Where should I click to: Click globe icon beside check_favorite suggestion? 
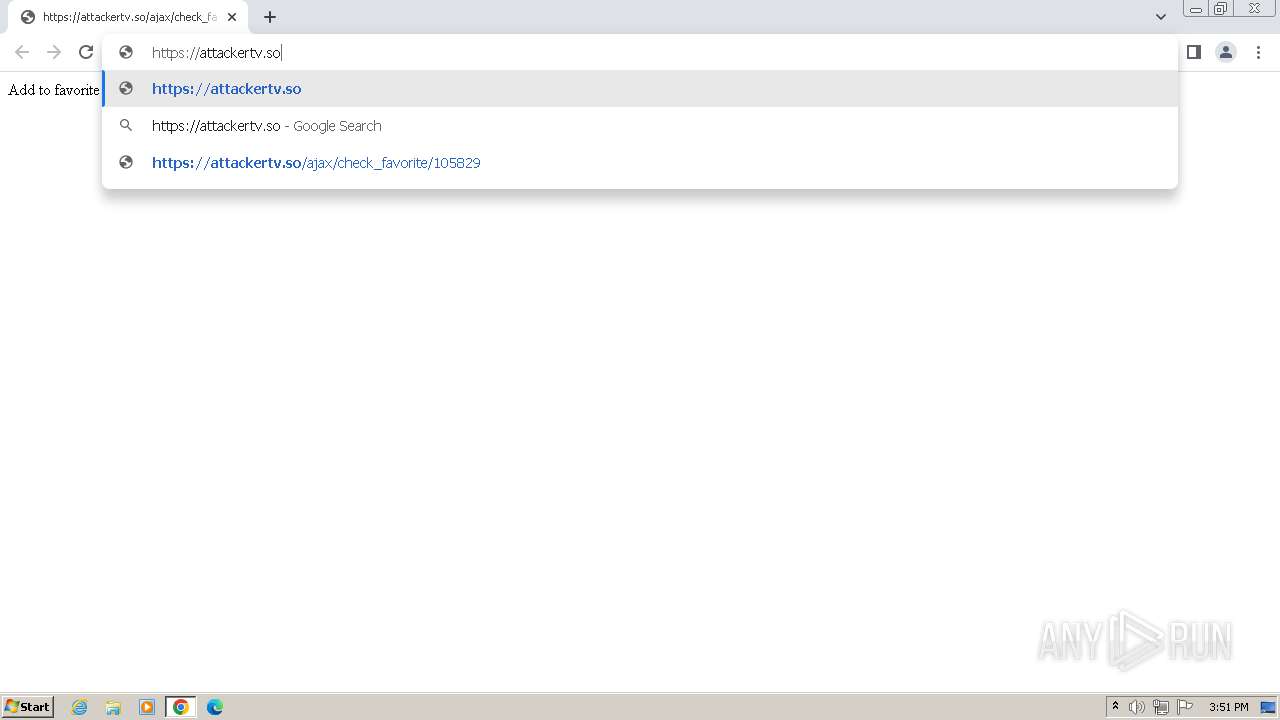126,163
